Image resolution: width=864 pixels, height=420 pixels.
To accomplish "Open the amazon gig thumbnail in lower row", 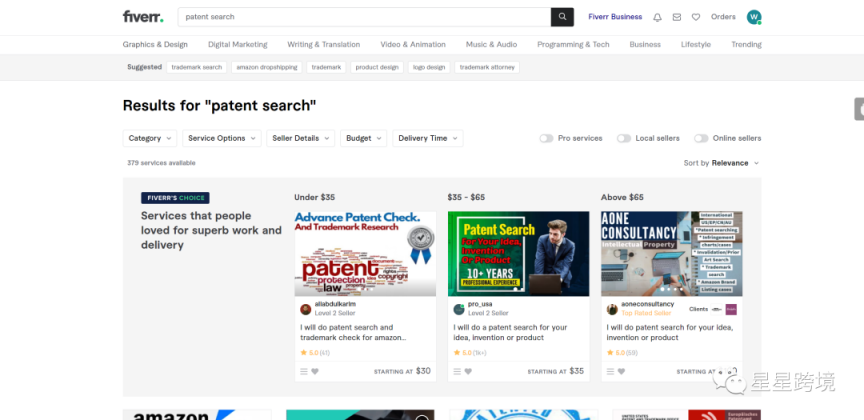I will click(197, 414).
